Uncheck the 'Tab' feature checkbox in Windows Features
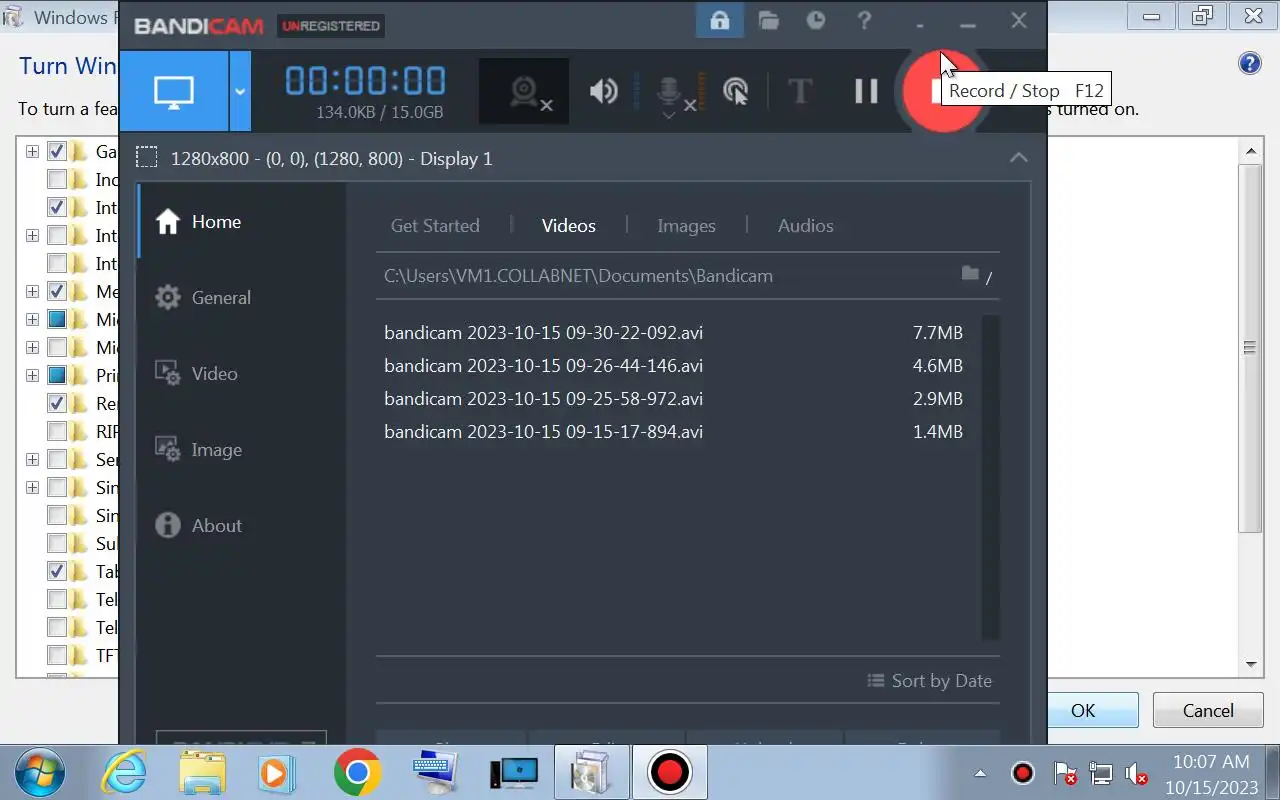Screen dimensions: 1280x800 point(57,572)
